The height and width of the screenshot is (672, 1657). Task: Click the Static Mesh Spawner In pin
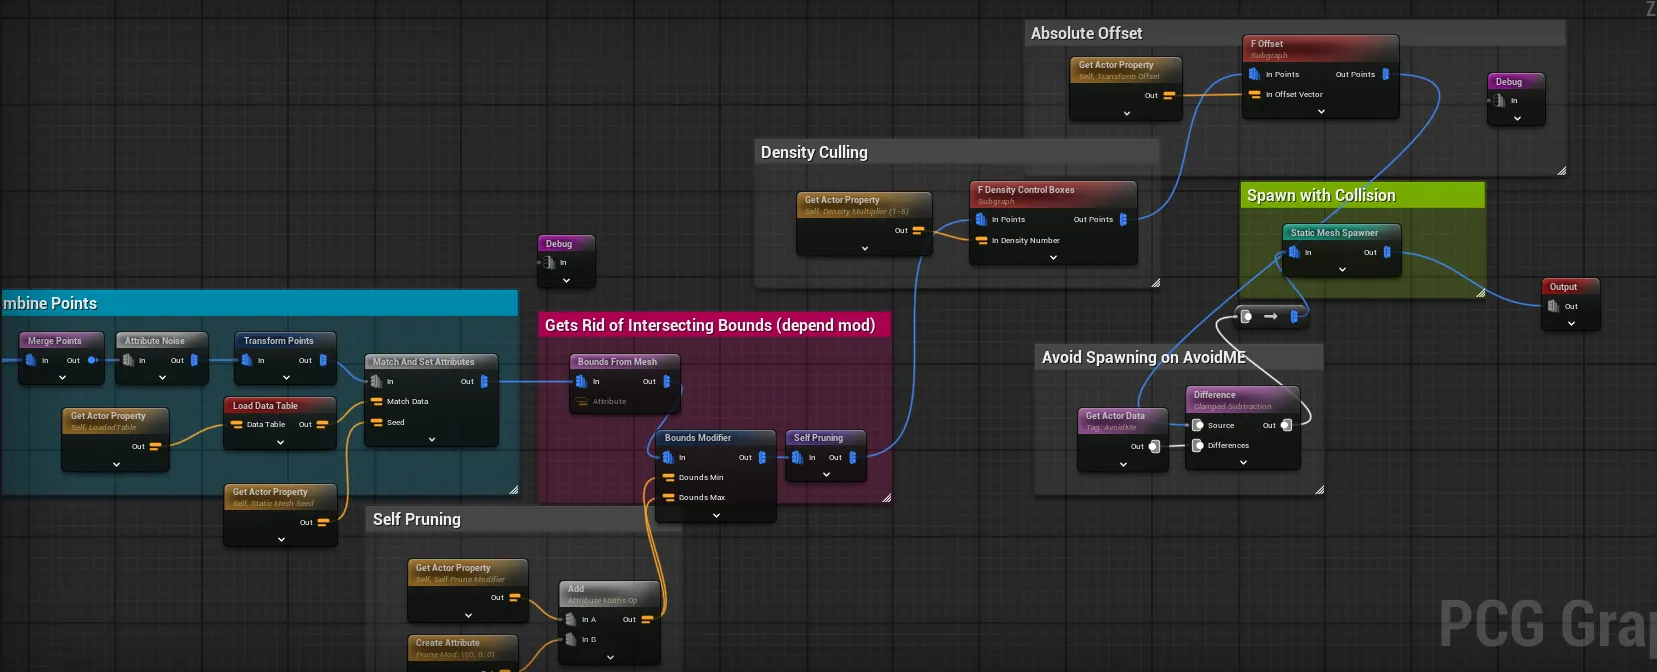pyautogui.click(x=1294, y=253)
